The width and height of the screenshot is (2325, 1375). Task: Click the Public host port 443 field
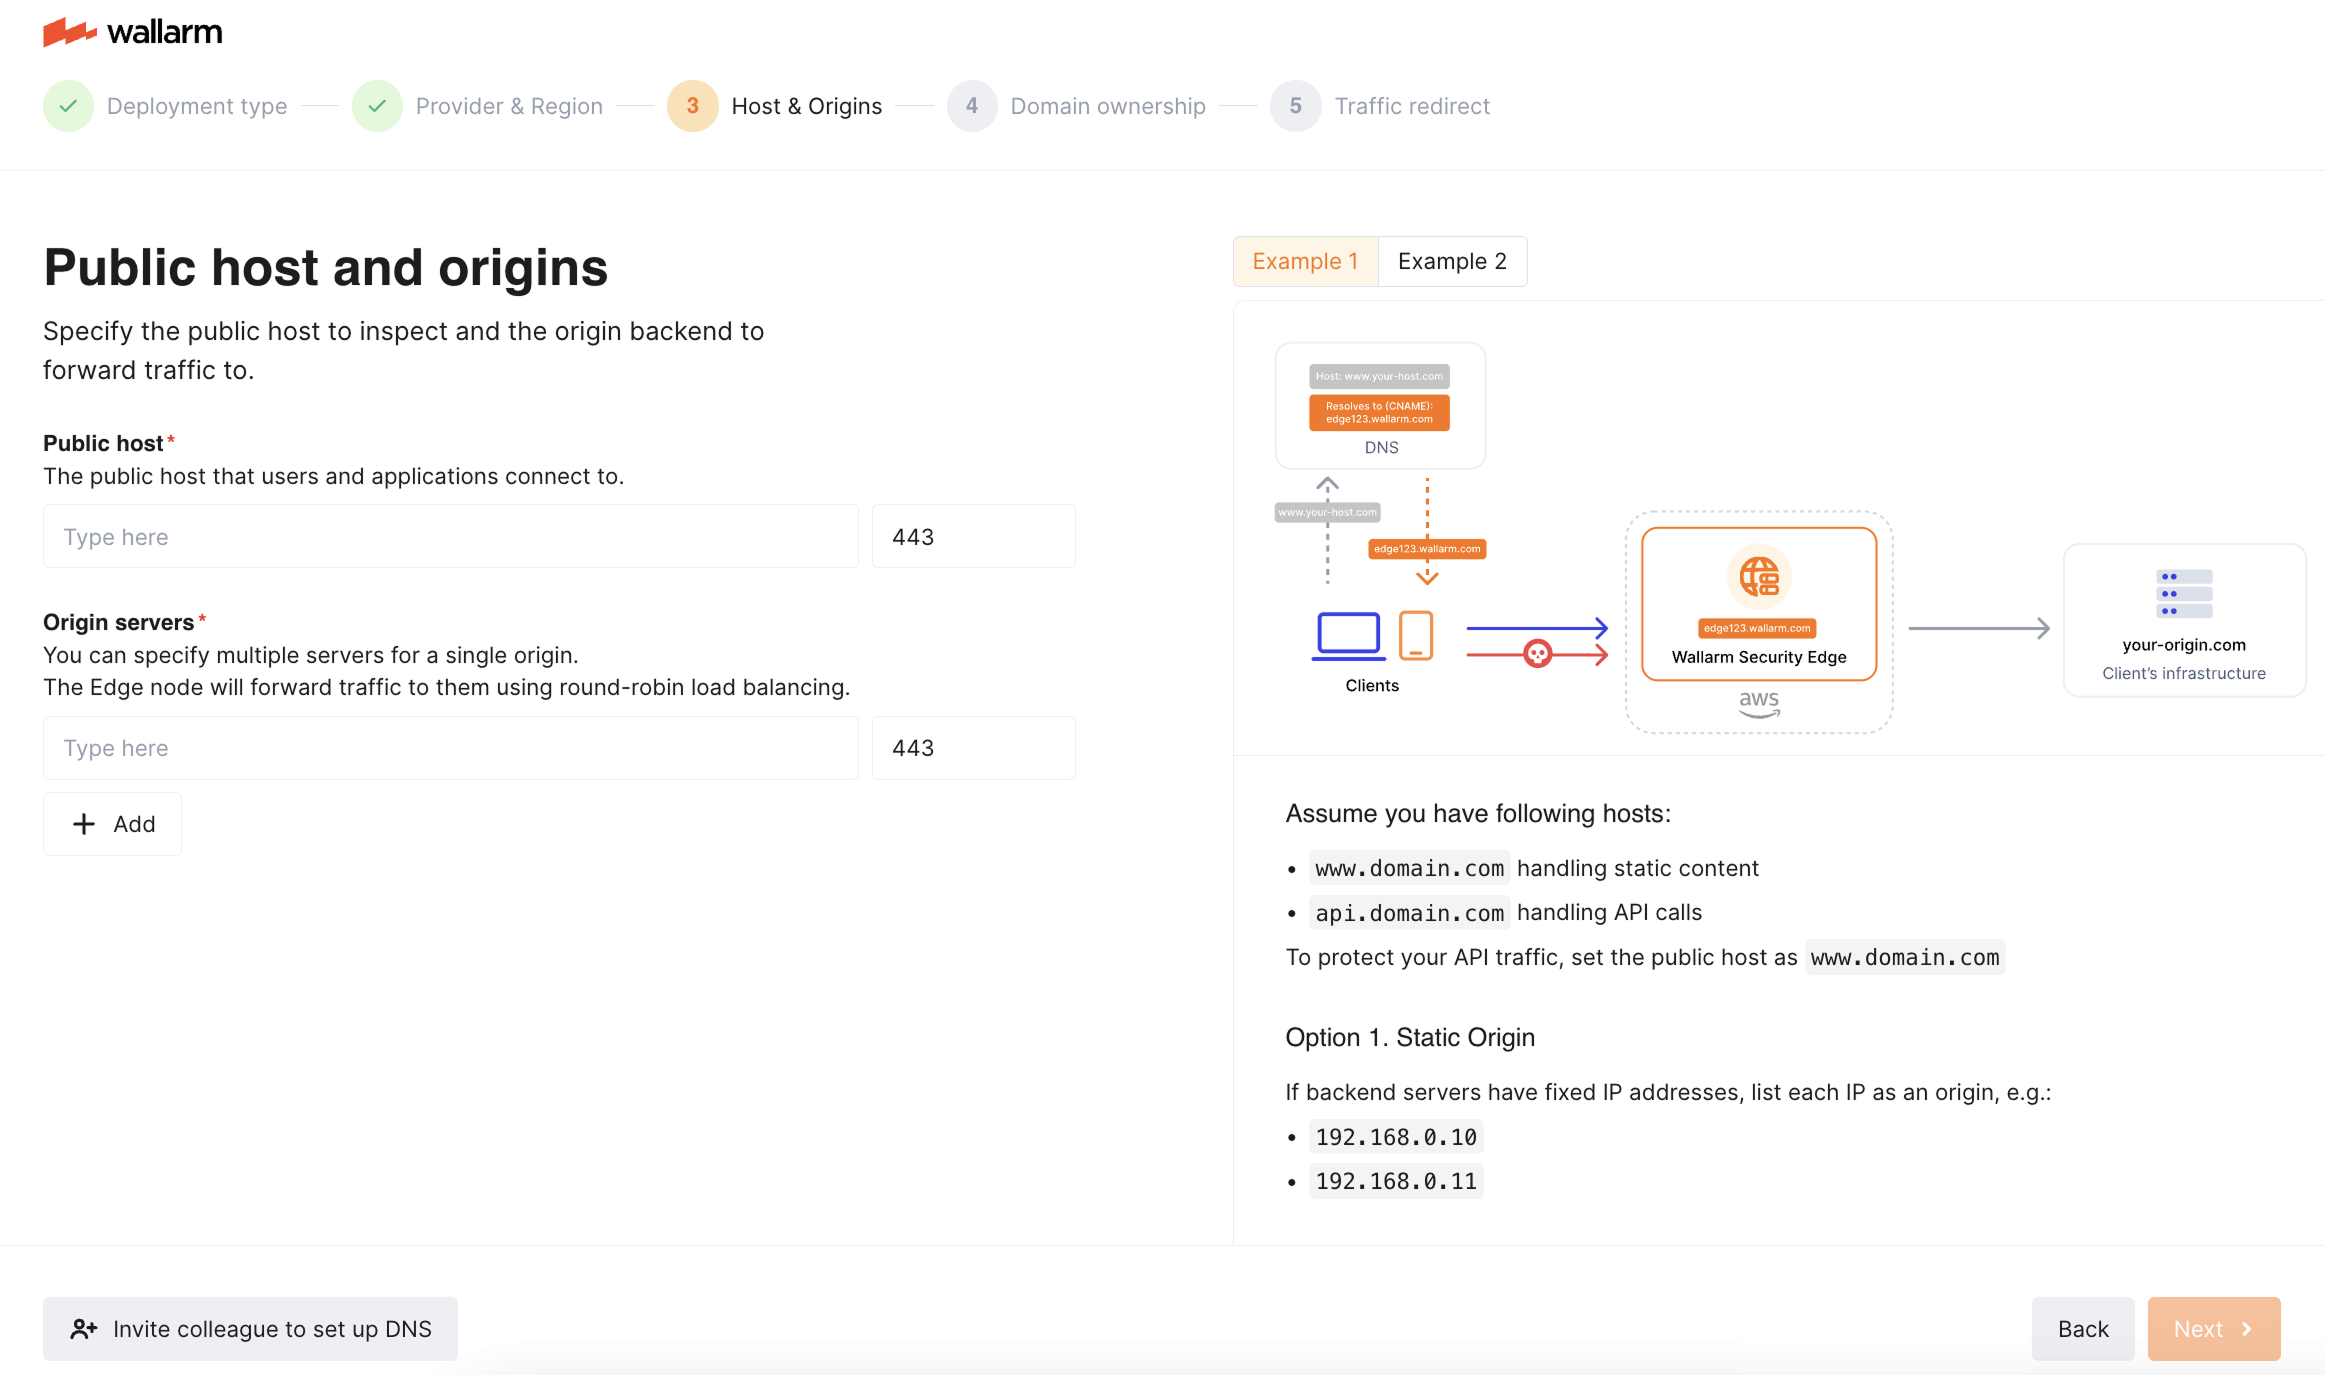coord(973,537)
